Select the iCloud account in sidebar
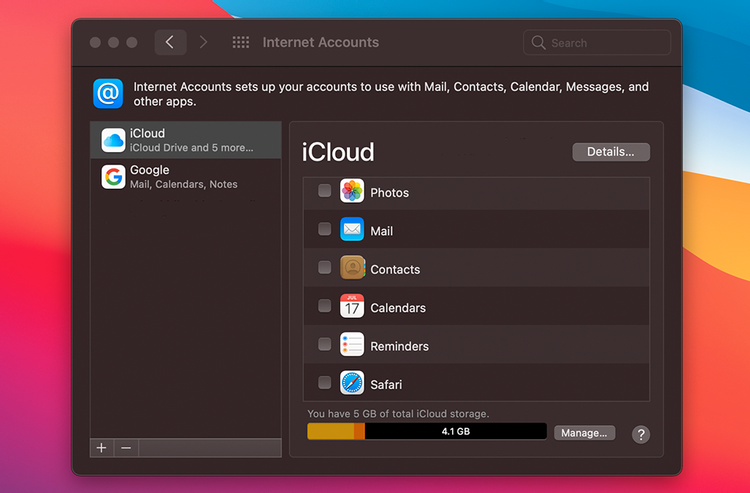Screen dimensions: 750x493 (185, 140)
